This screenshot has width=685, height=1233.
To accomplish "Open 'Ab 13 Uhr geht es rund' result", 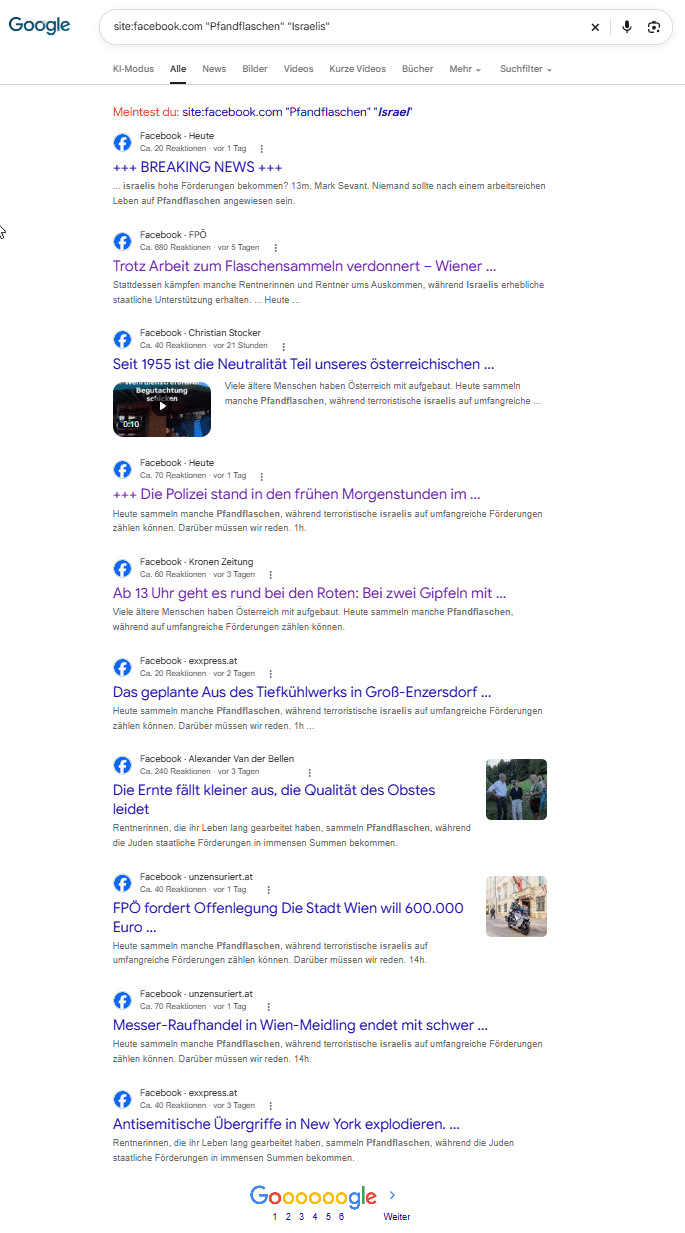I will pos(310,593).
